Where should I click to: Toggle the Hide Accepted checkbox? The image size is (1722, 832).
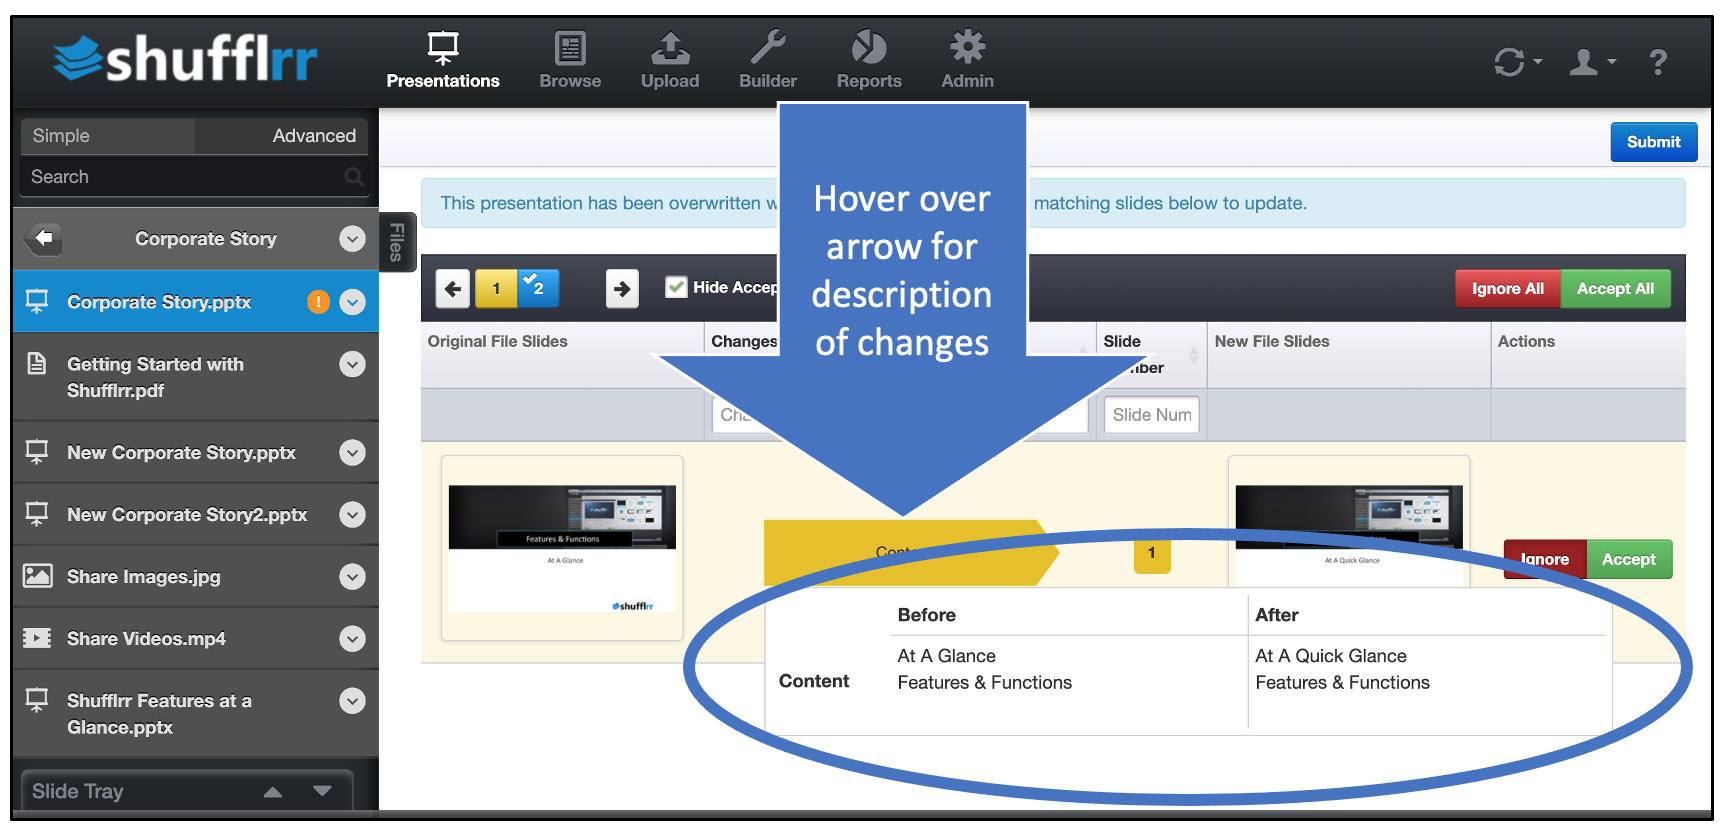click(677, 287)
